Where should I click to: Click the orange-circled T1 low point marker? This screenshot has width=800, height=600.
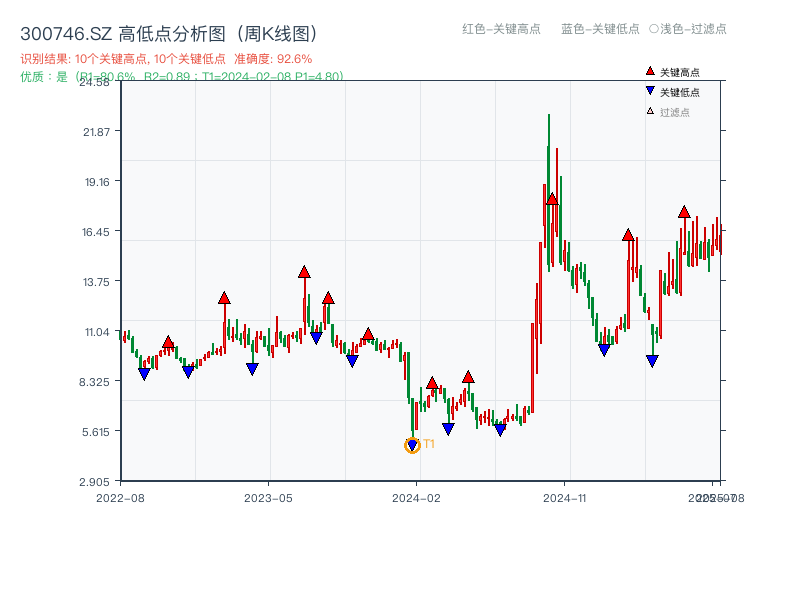pos(412,443)
